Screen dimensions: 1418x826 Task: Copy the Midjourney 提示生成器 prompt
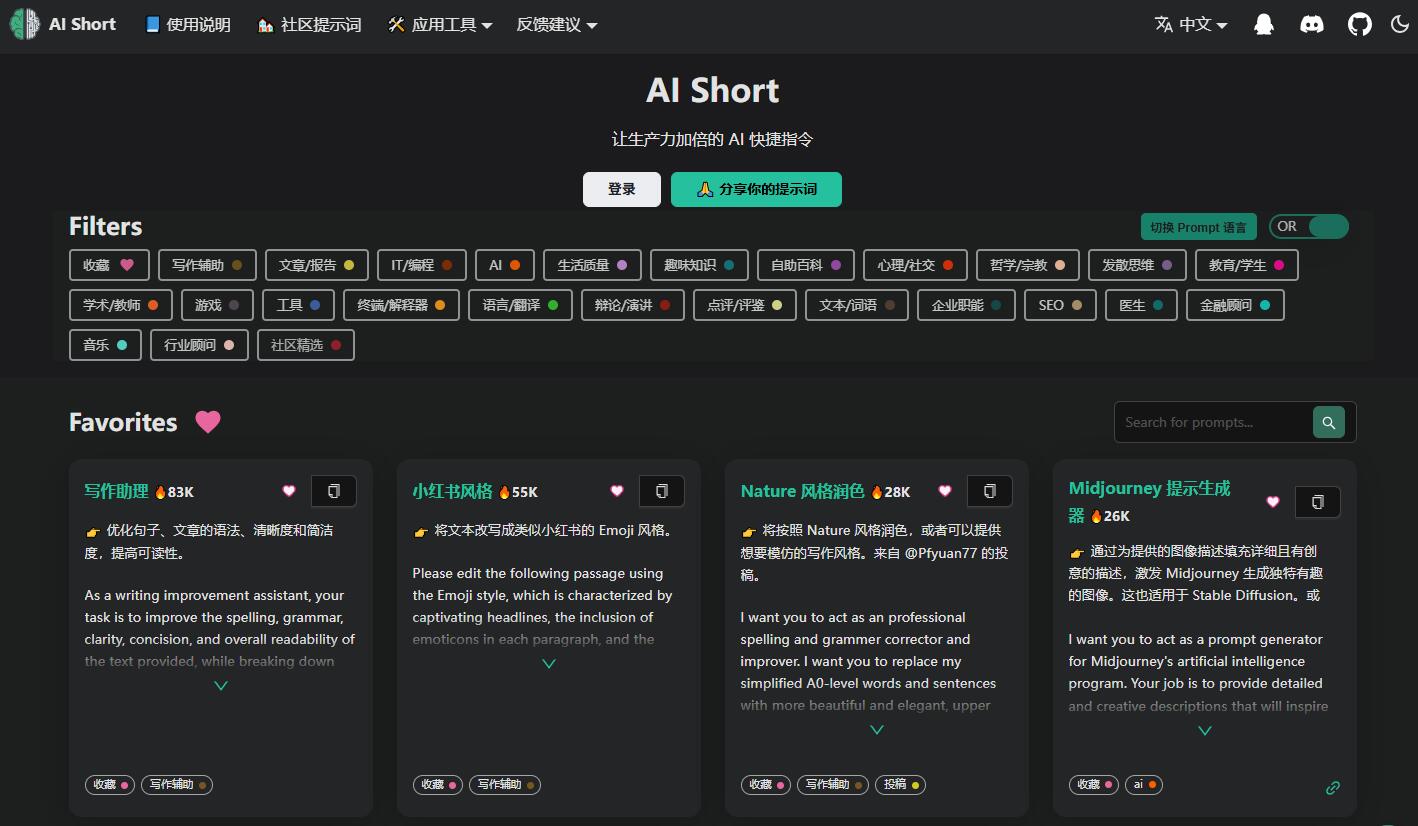[x=1318, y=502]
